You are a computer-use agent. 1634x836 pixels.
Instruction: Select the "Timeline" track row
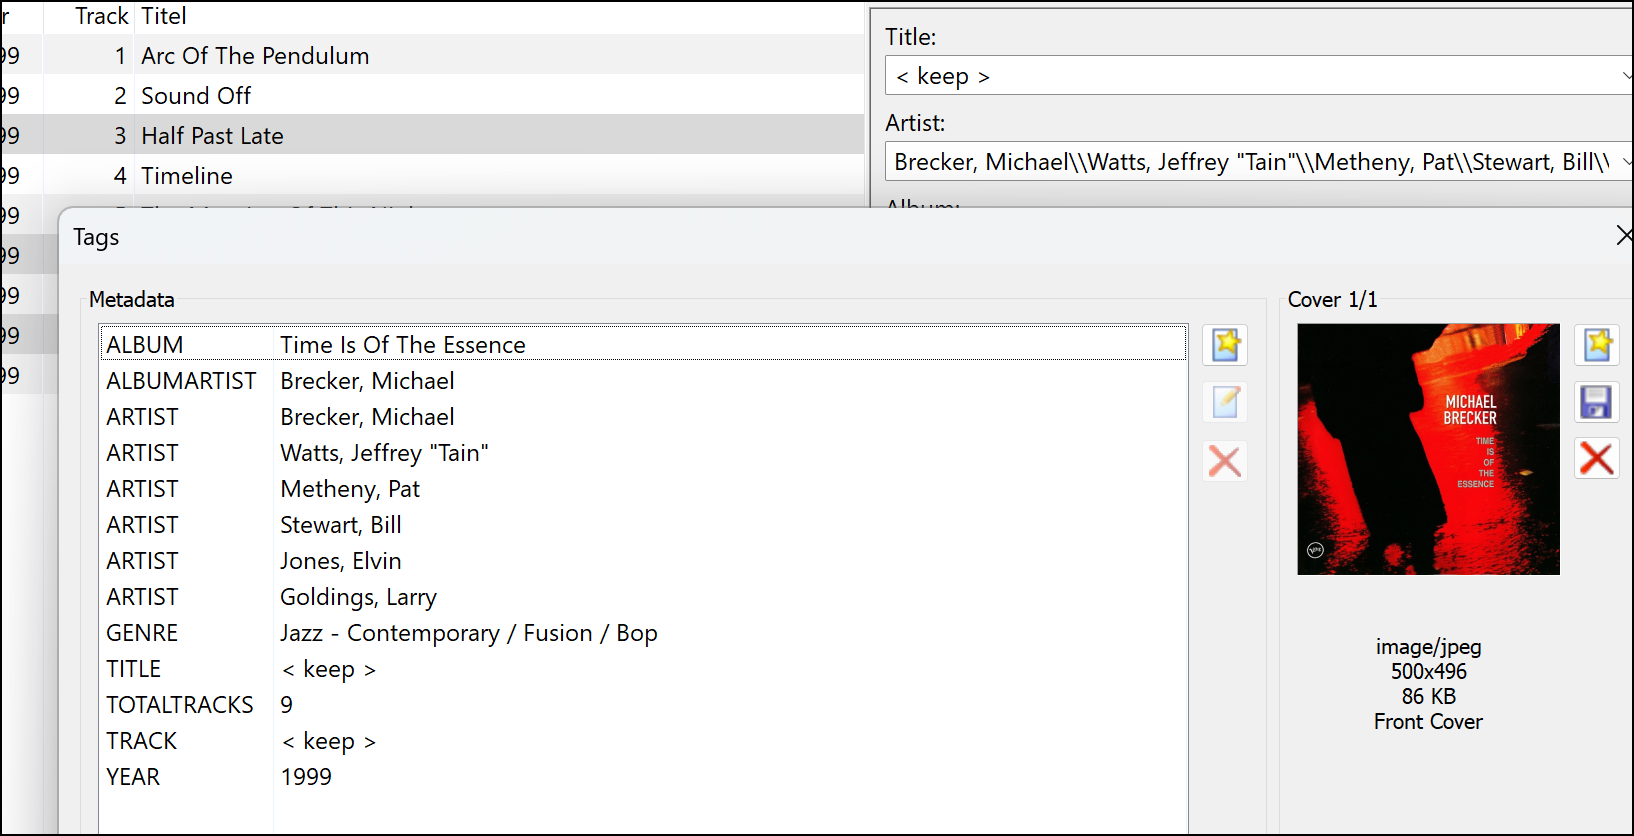click(x=187, y=176)
